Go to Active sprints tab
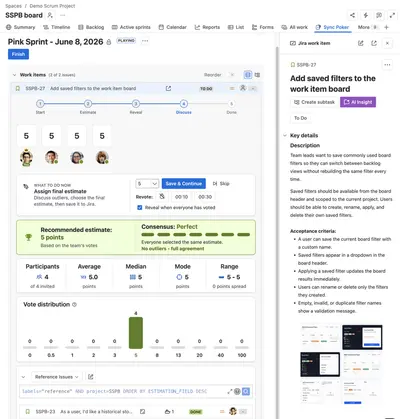Image resolution: width=400 pixels, height=419 pixels. click(131, 27)
